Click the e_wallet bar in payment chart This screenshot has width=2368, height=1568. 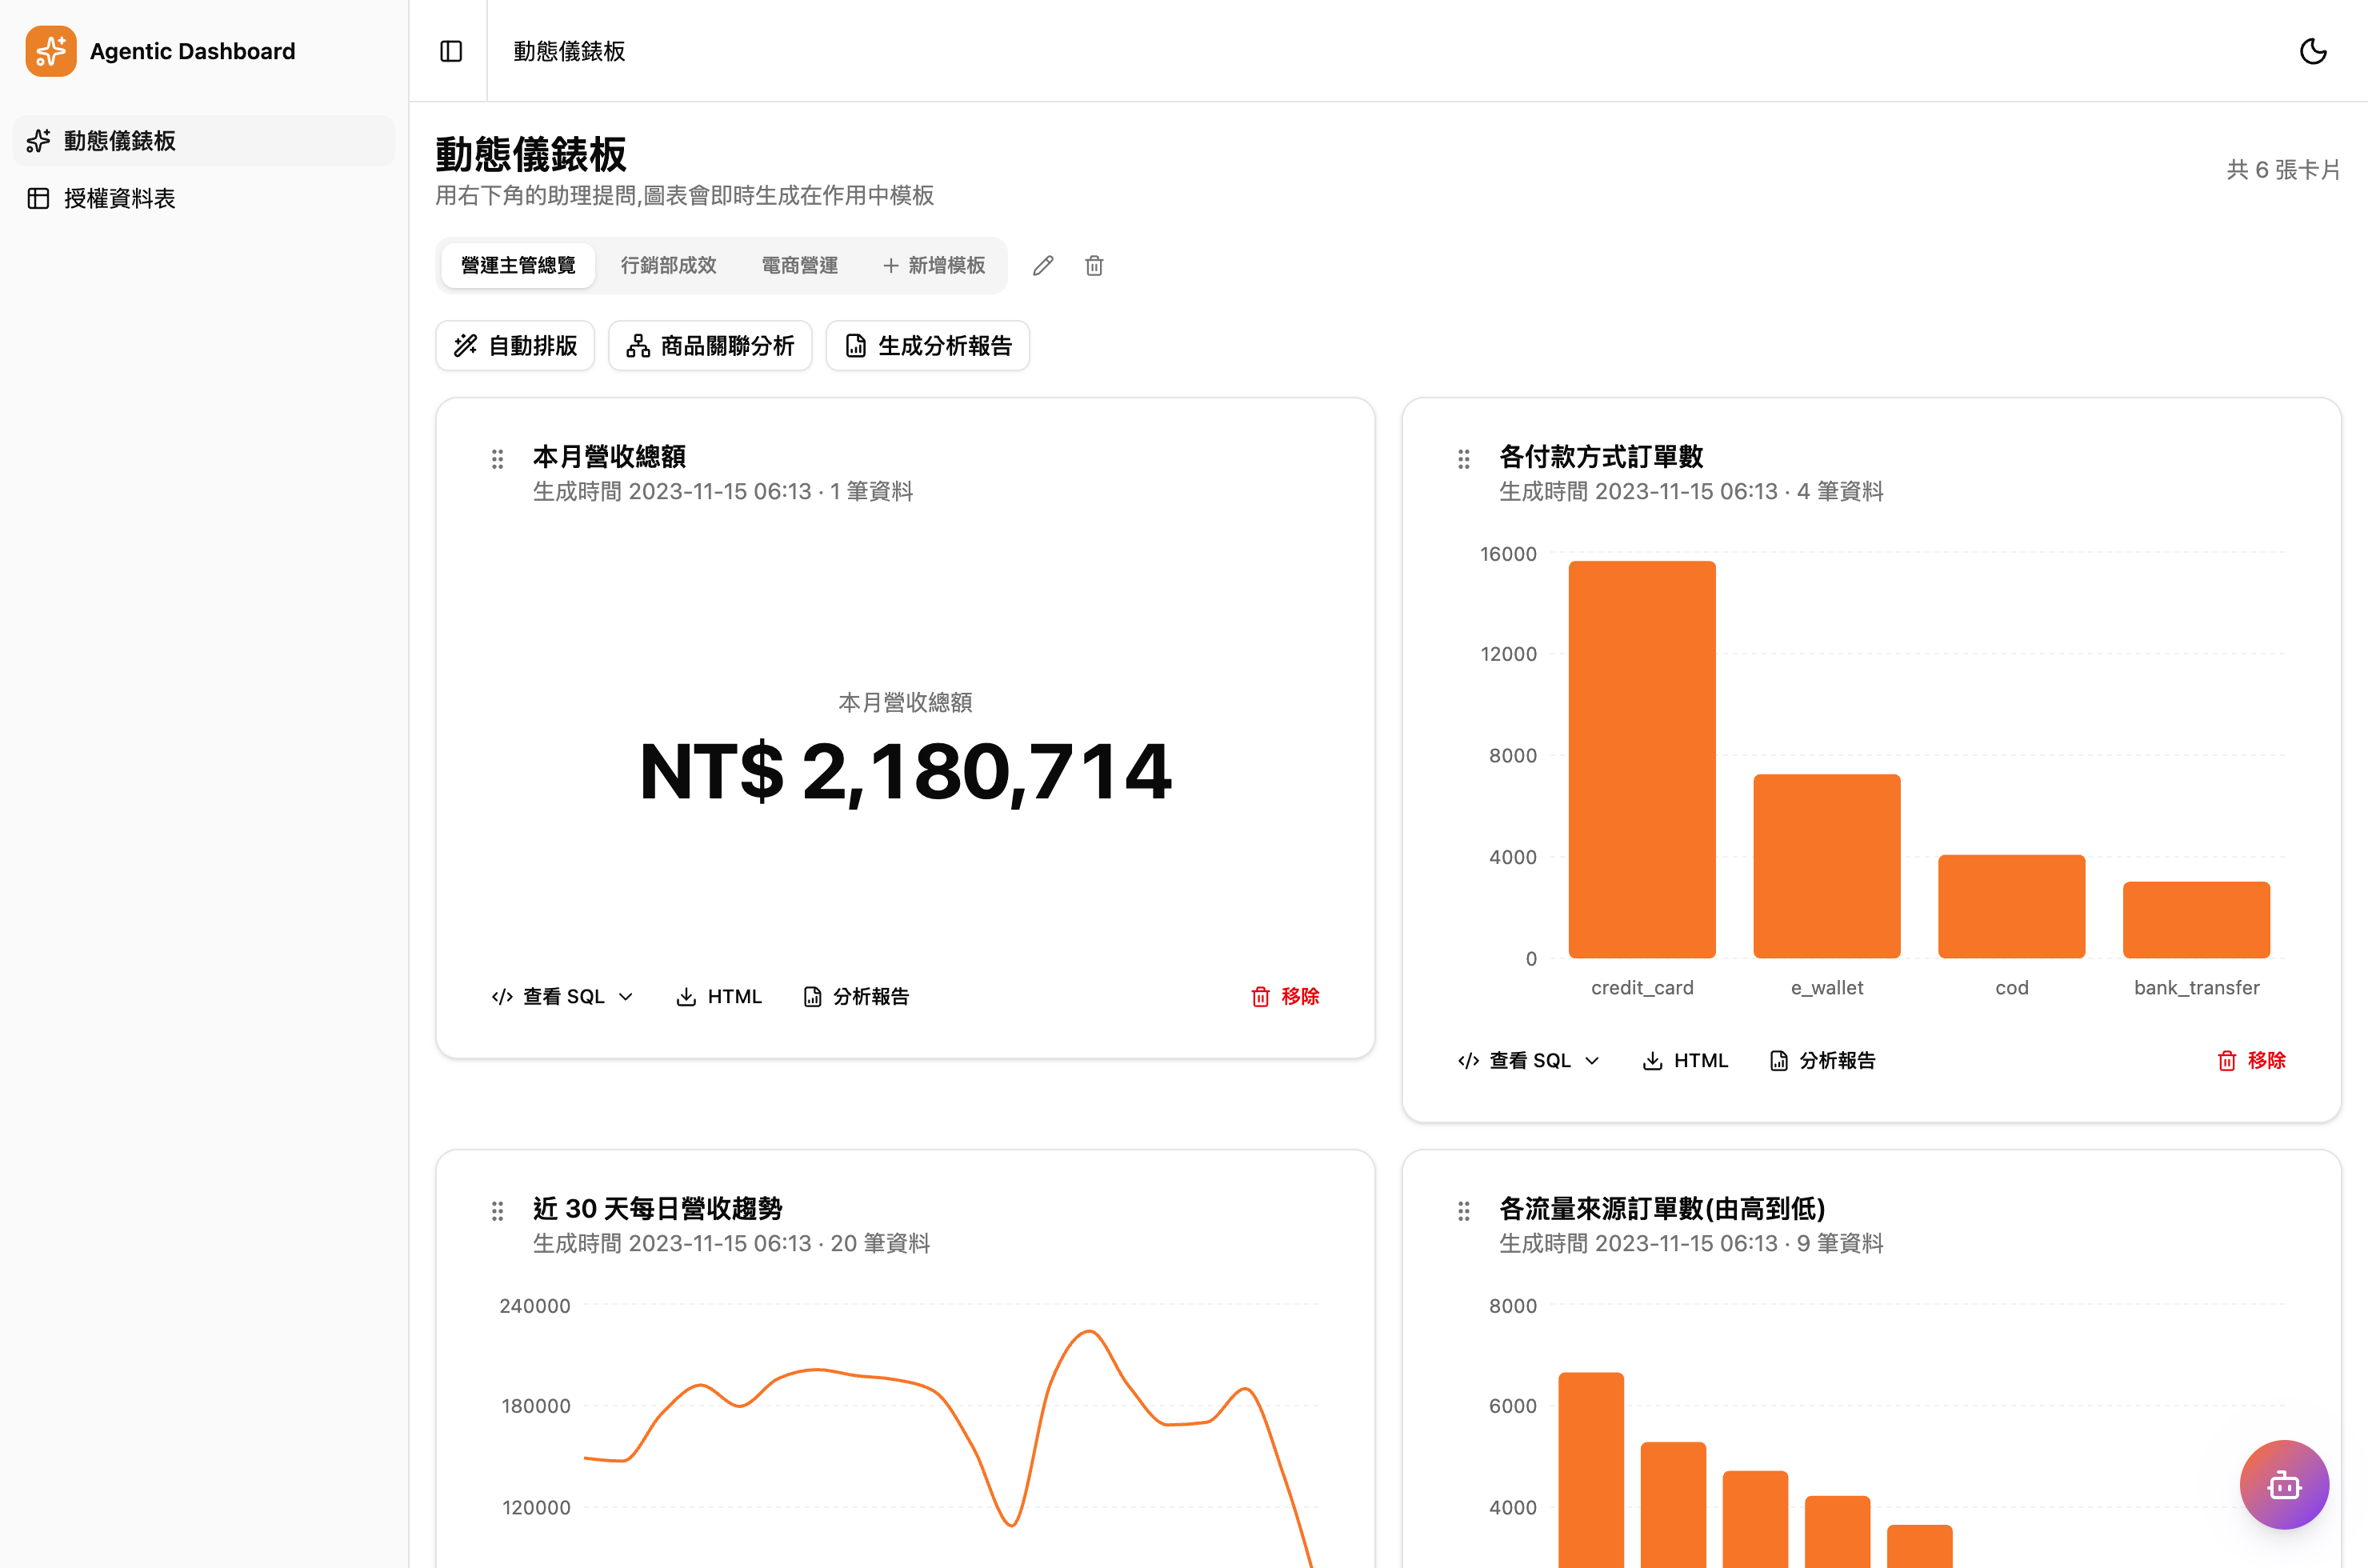pyautogui.click(x=1827, y=866)
